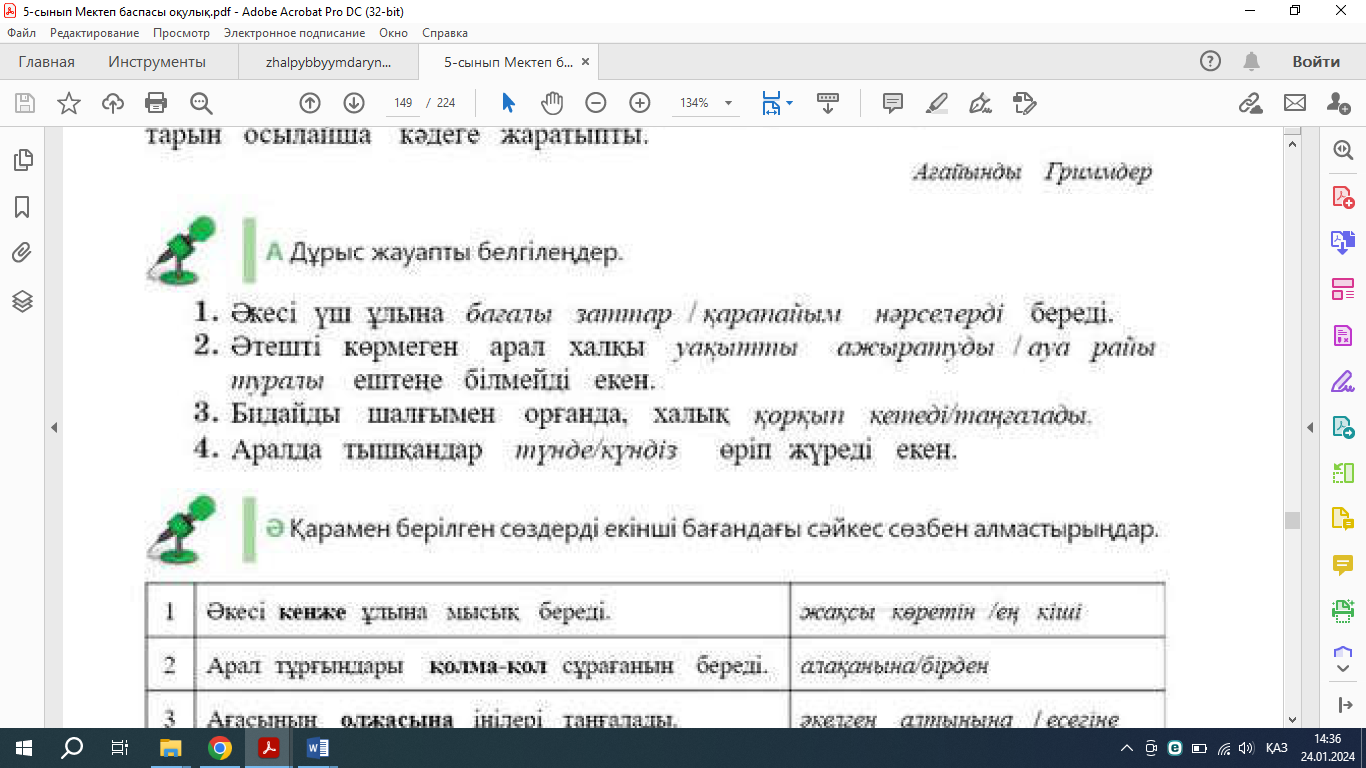This screenshot has width=1366, height=768.
Task: Close the 5-сынып Мектеп document tab
Action: coord(586,62)
